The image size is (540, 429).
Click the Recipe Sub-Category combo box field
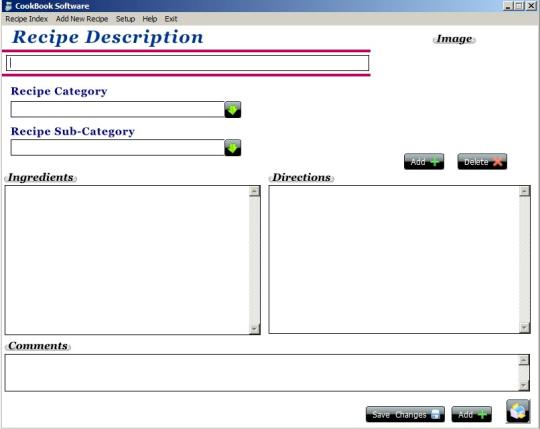[x=117, y=148]
